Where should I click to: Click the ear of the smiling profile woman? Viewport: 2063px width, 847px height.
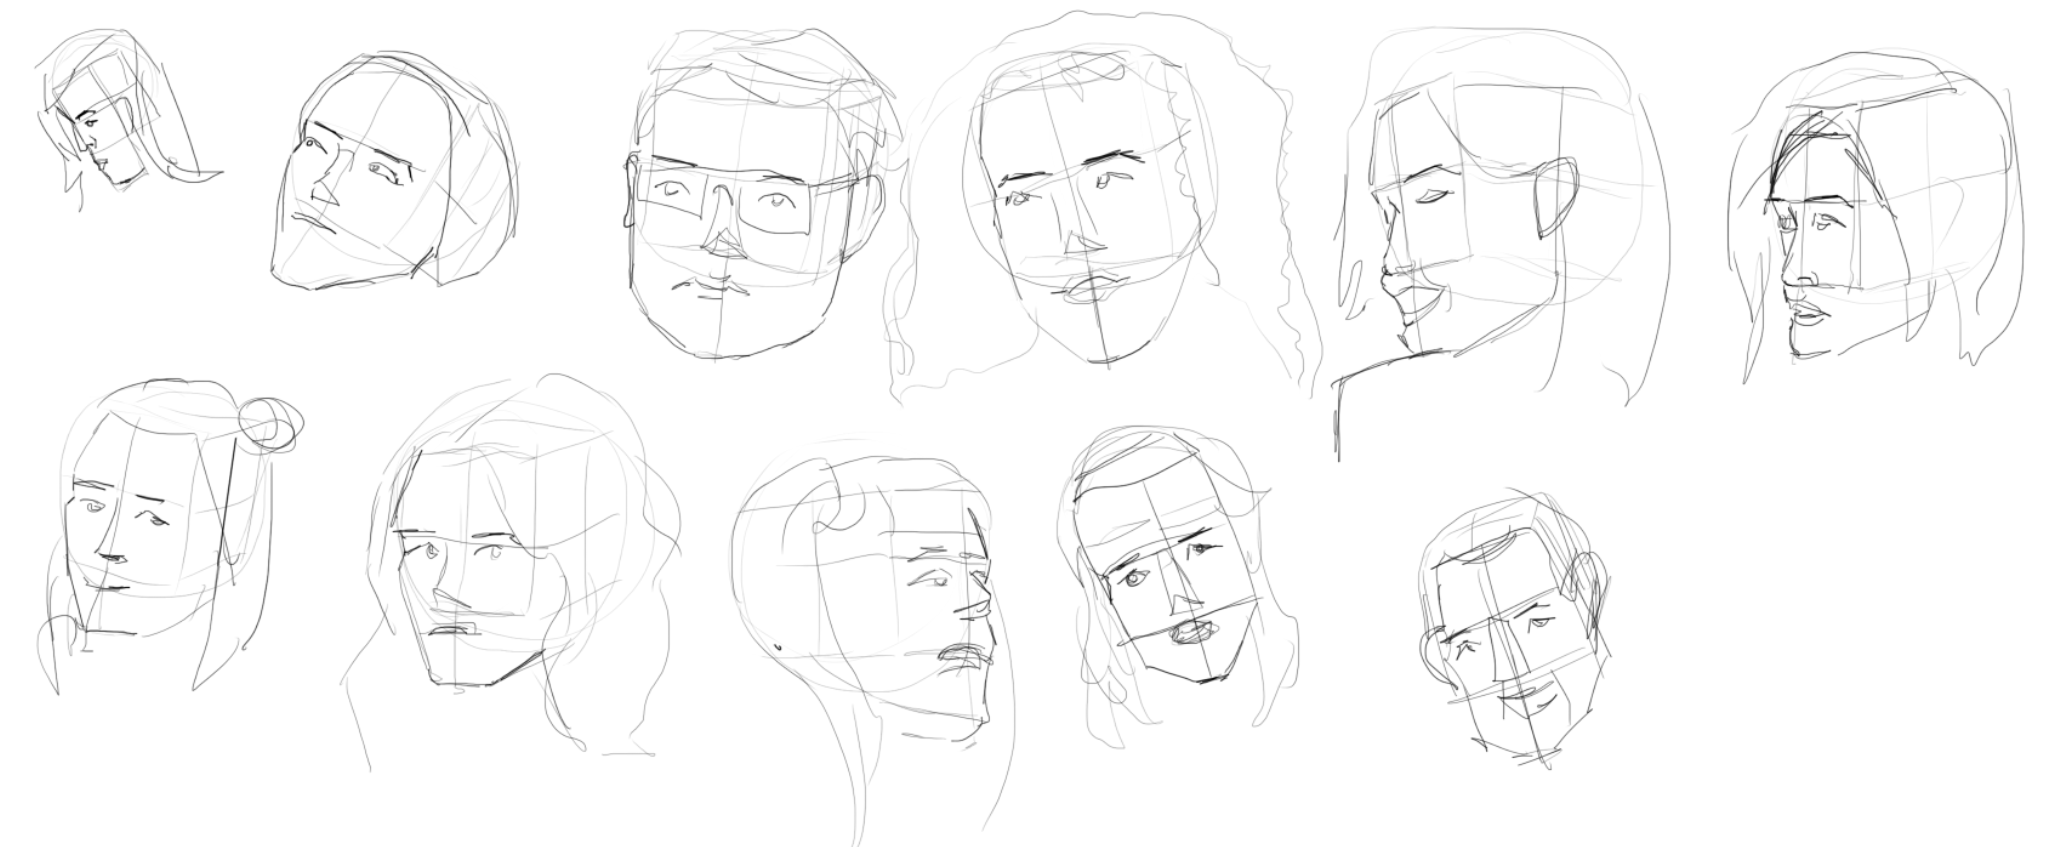(1555, 197)
